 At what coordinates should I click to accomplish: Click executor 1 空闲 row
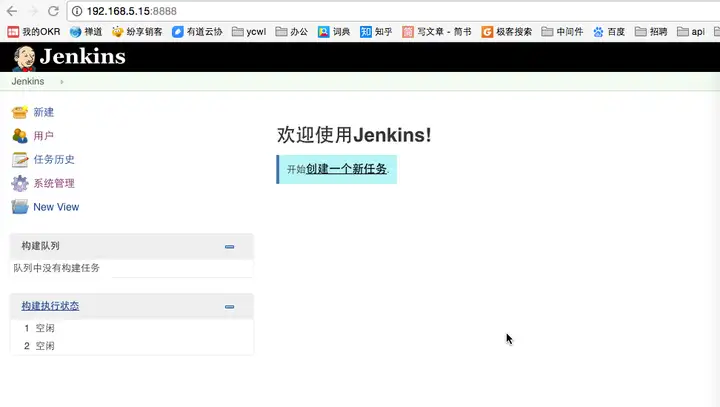[132, 328]
